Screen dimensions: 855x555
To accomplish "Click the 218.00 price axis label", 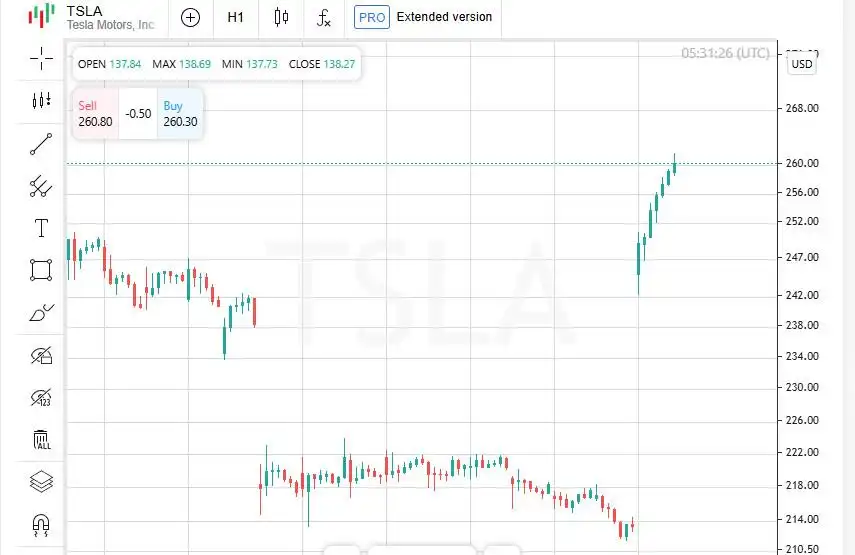I will pyautogui.click(x=802, y=485).
